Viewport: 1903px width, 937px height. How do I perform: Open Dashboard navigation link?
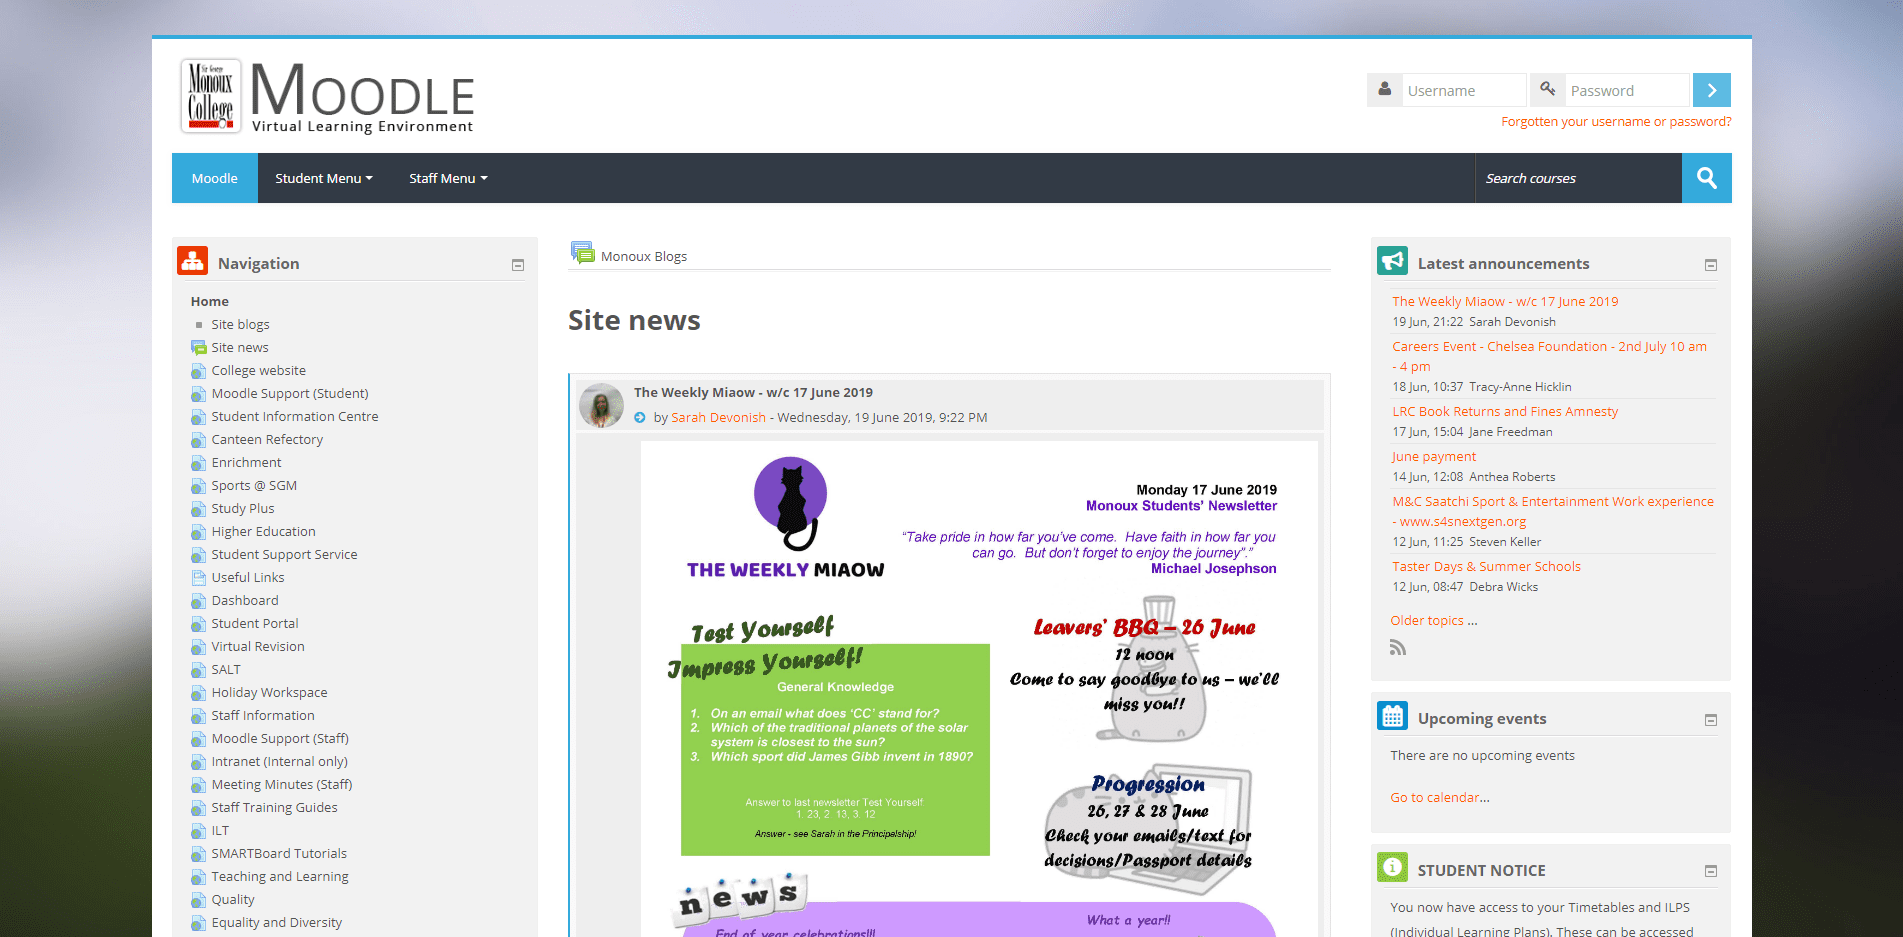tap(245, 601)
